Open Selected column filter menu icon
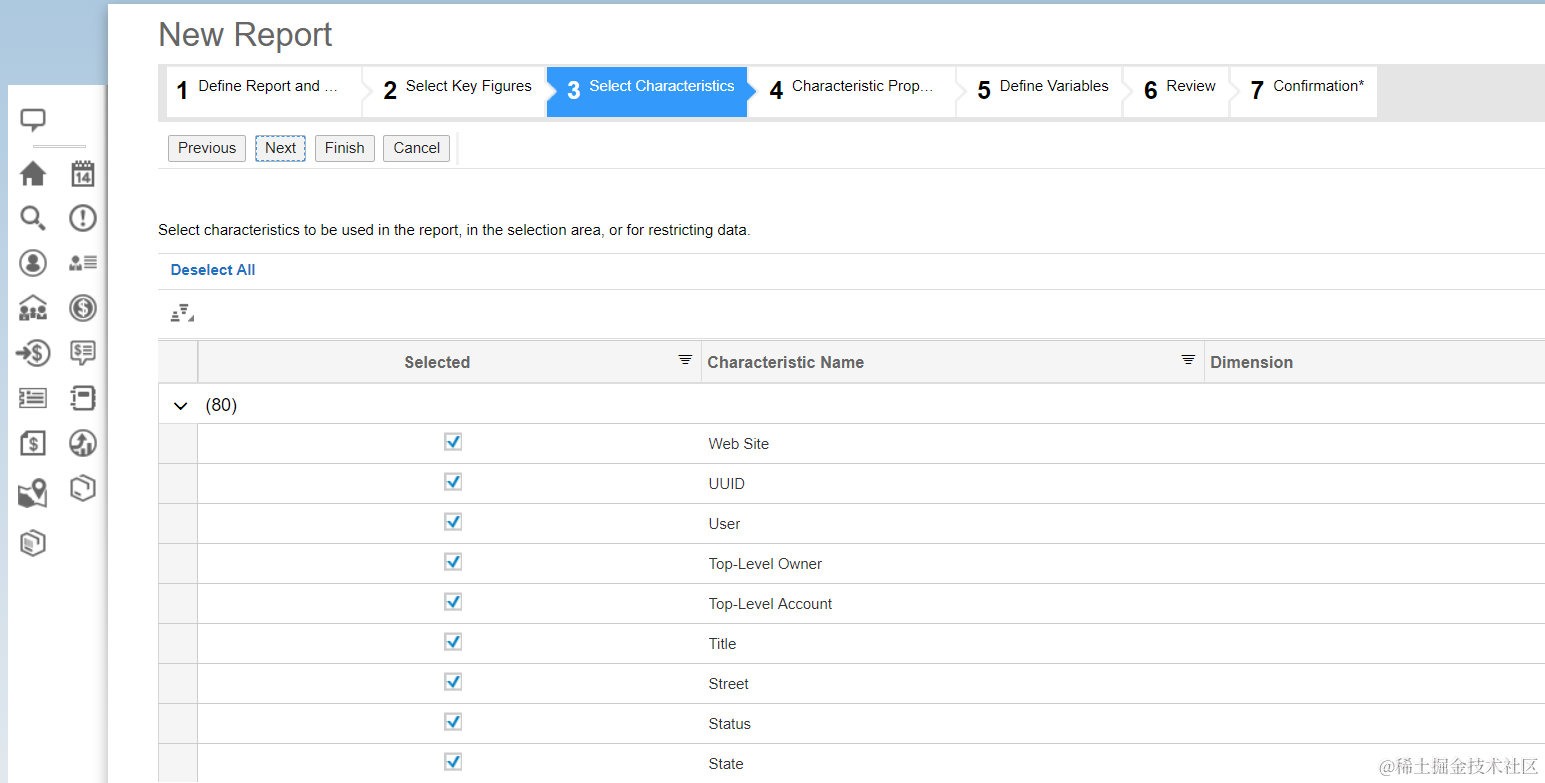 coord(685,360)
